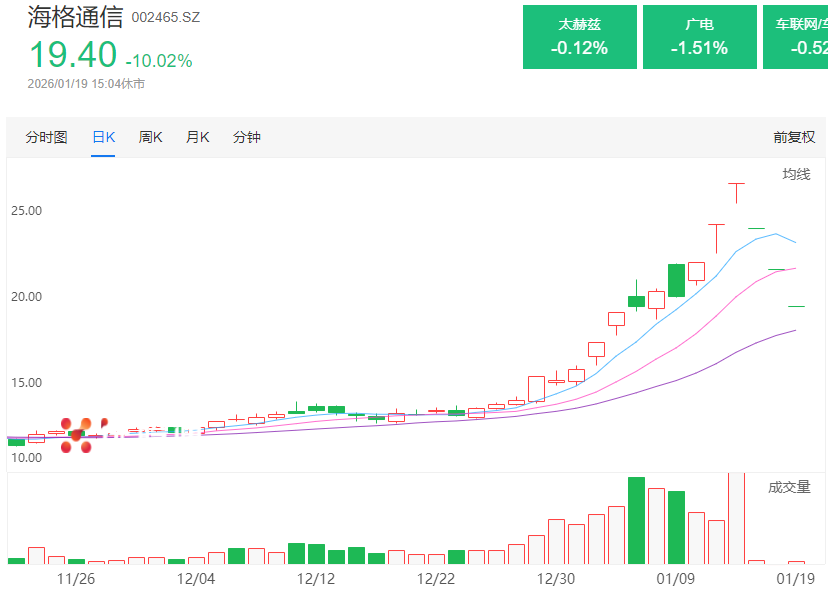Select the latest green candle at 01/19

click(796, 306)
